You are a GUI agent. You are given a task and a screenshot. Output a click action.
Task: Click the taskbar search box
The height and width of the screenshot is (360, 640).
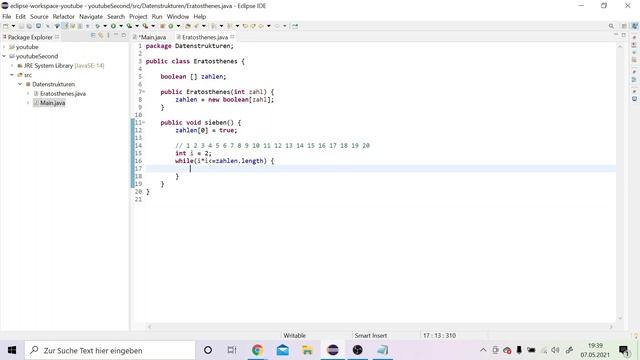(x=110, y=350)
